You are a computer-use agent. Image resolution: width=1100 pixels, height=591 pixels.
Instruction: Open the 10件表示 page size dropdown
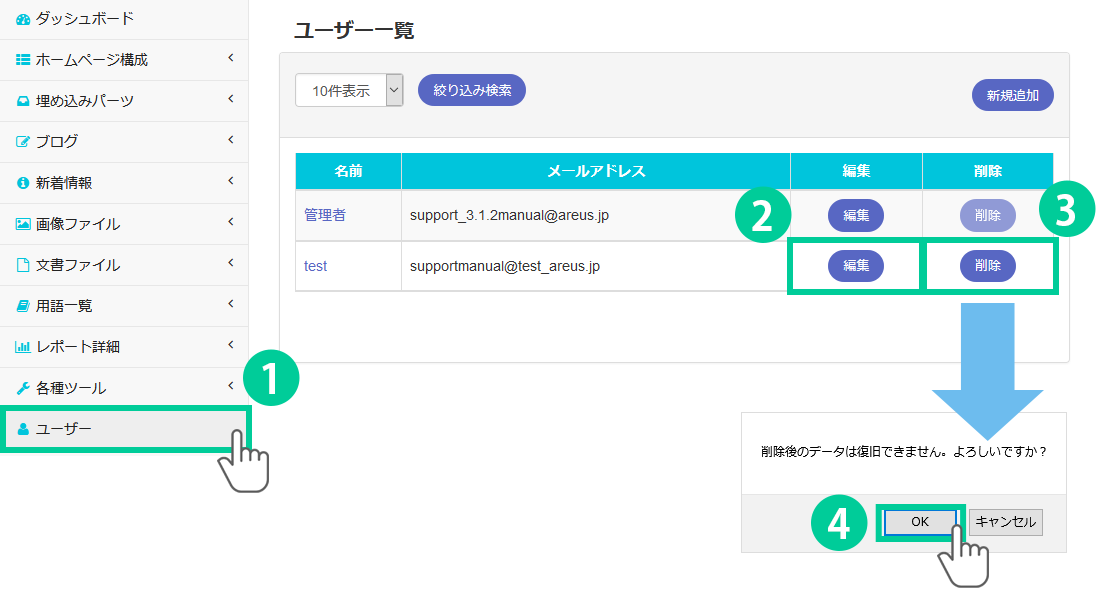tap(349, 90)
